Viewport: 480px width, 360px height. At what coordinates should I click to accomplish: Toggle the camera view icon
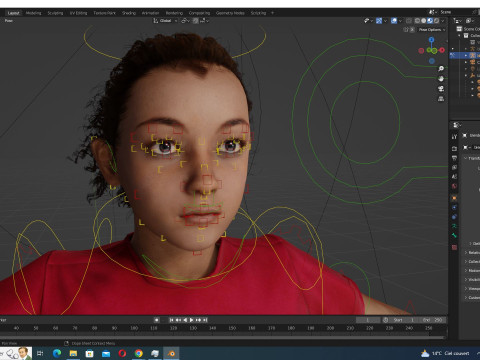click(441, 89)
